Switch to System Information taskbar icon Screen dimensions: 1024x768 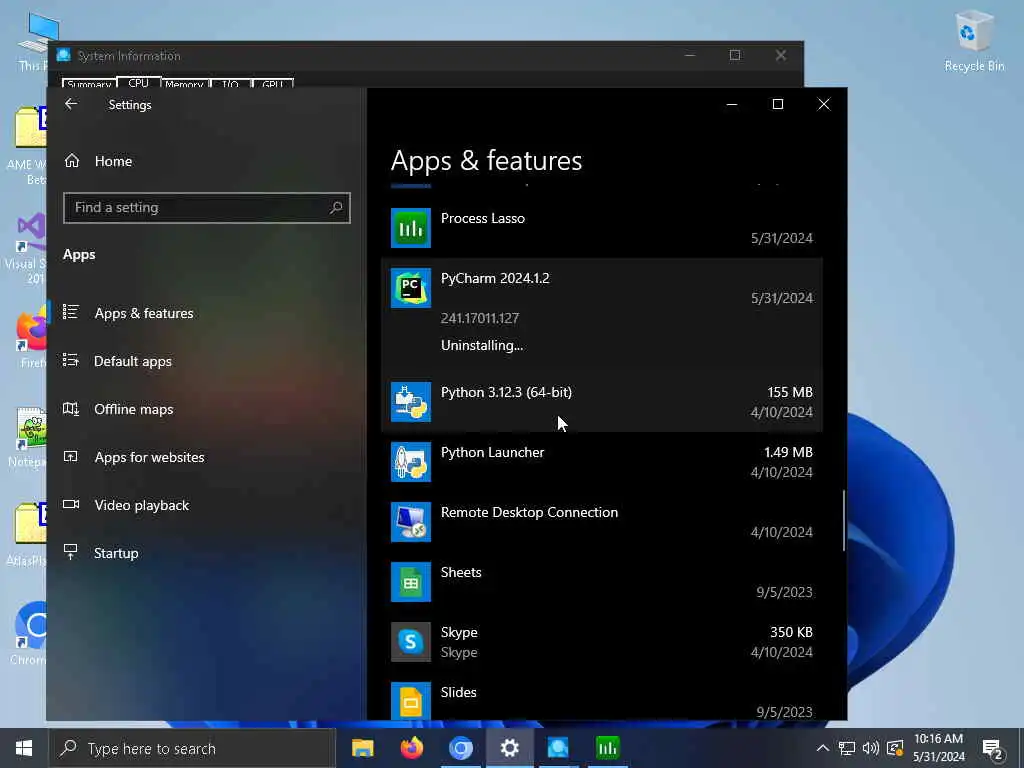(558, 748)
